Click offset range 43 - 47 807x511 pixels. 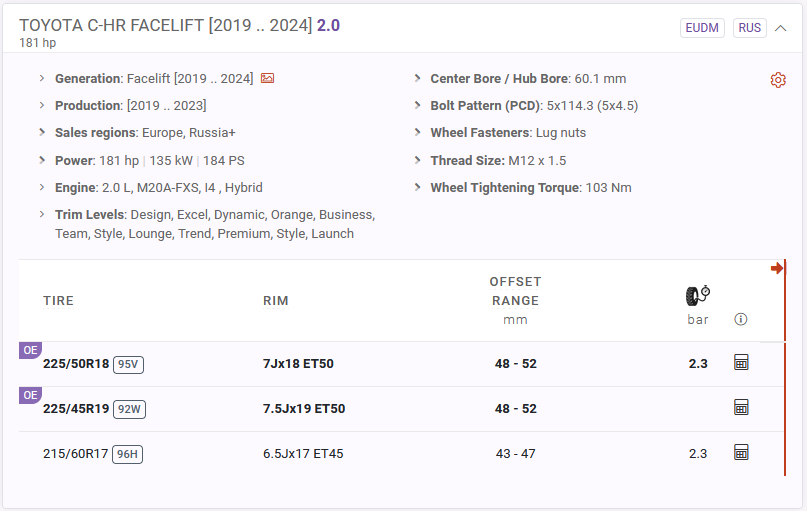pyautogui.click(x=515, y=453)
